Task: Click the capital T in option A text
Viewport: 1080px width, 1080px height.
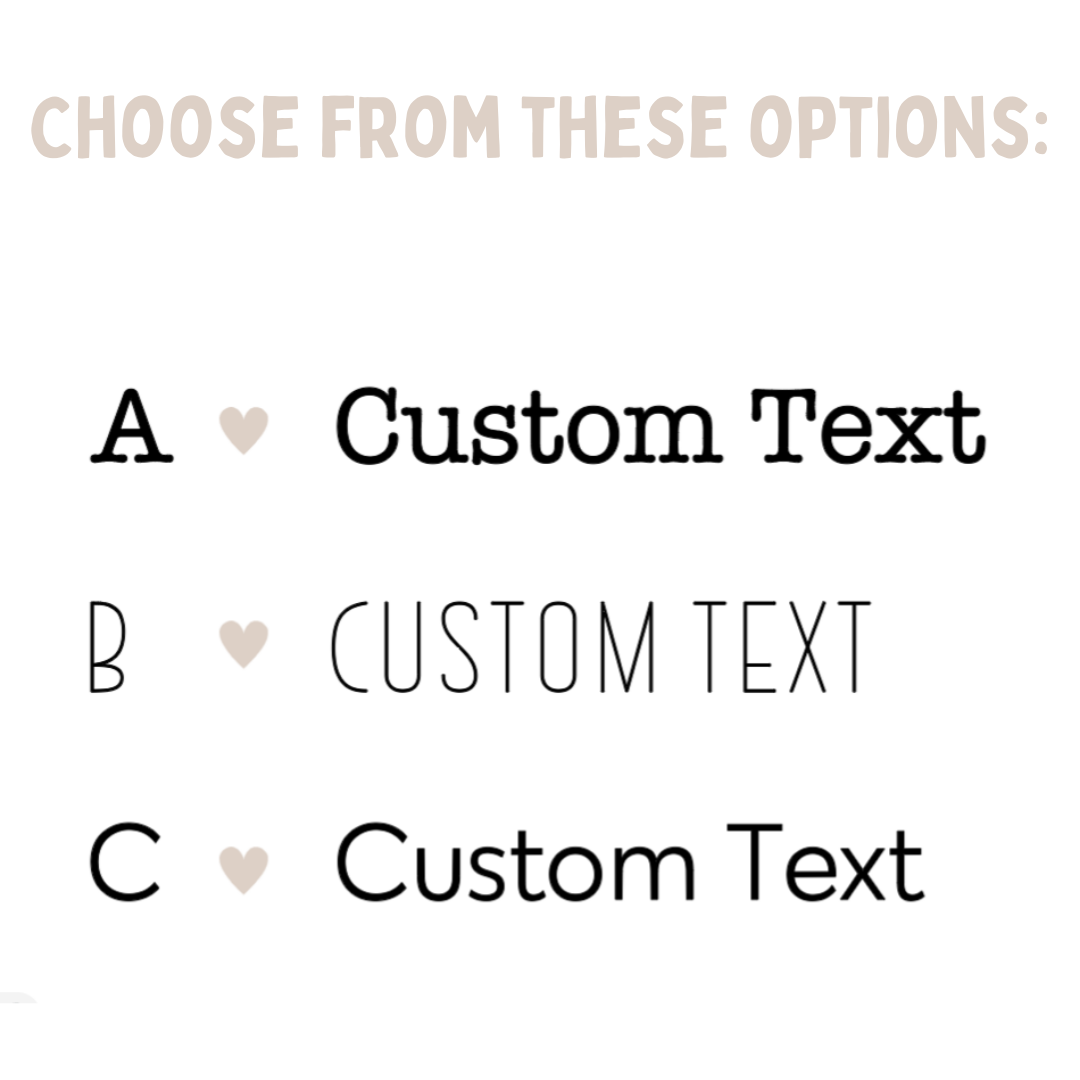Action: (x=784, y=425)
